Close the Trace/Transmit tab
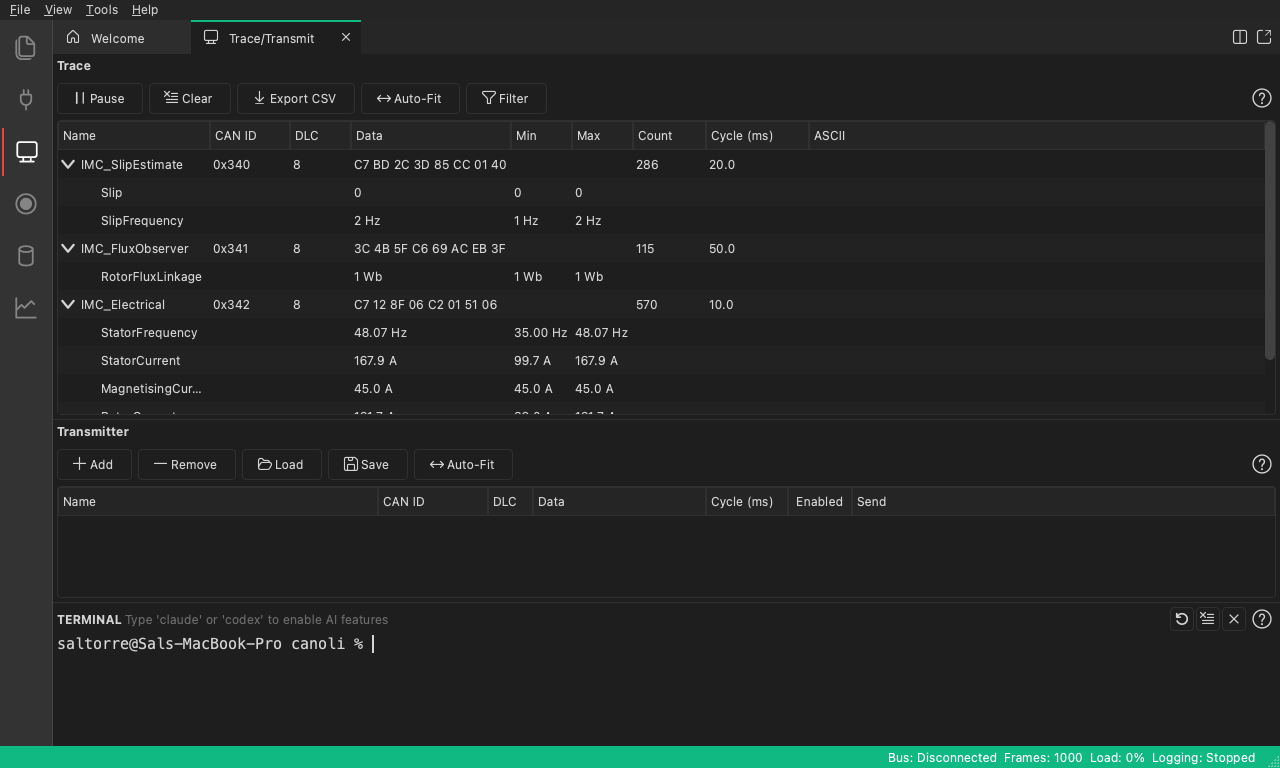 [346, 37]
